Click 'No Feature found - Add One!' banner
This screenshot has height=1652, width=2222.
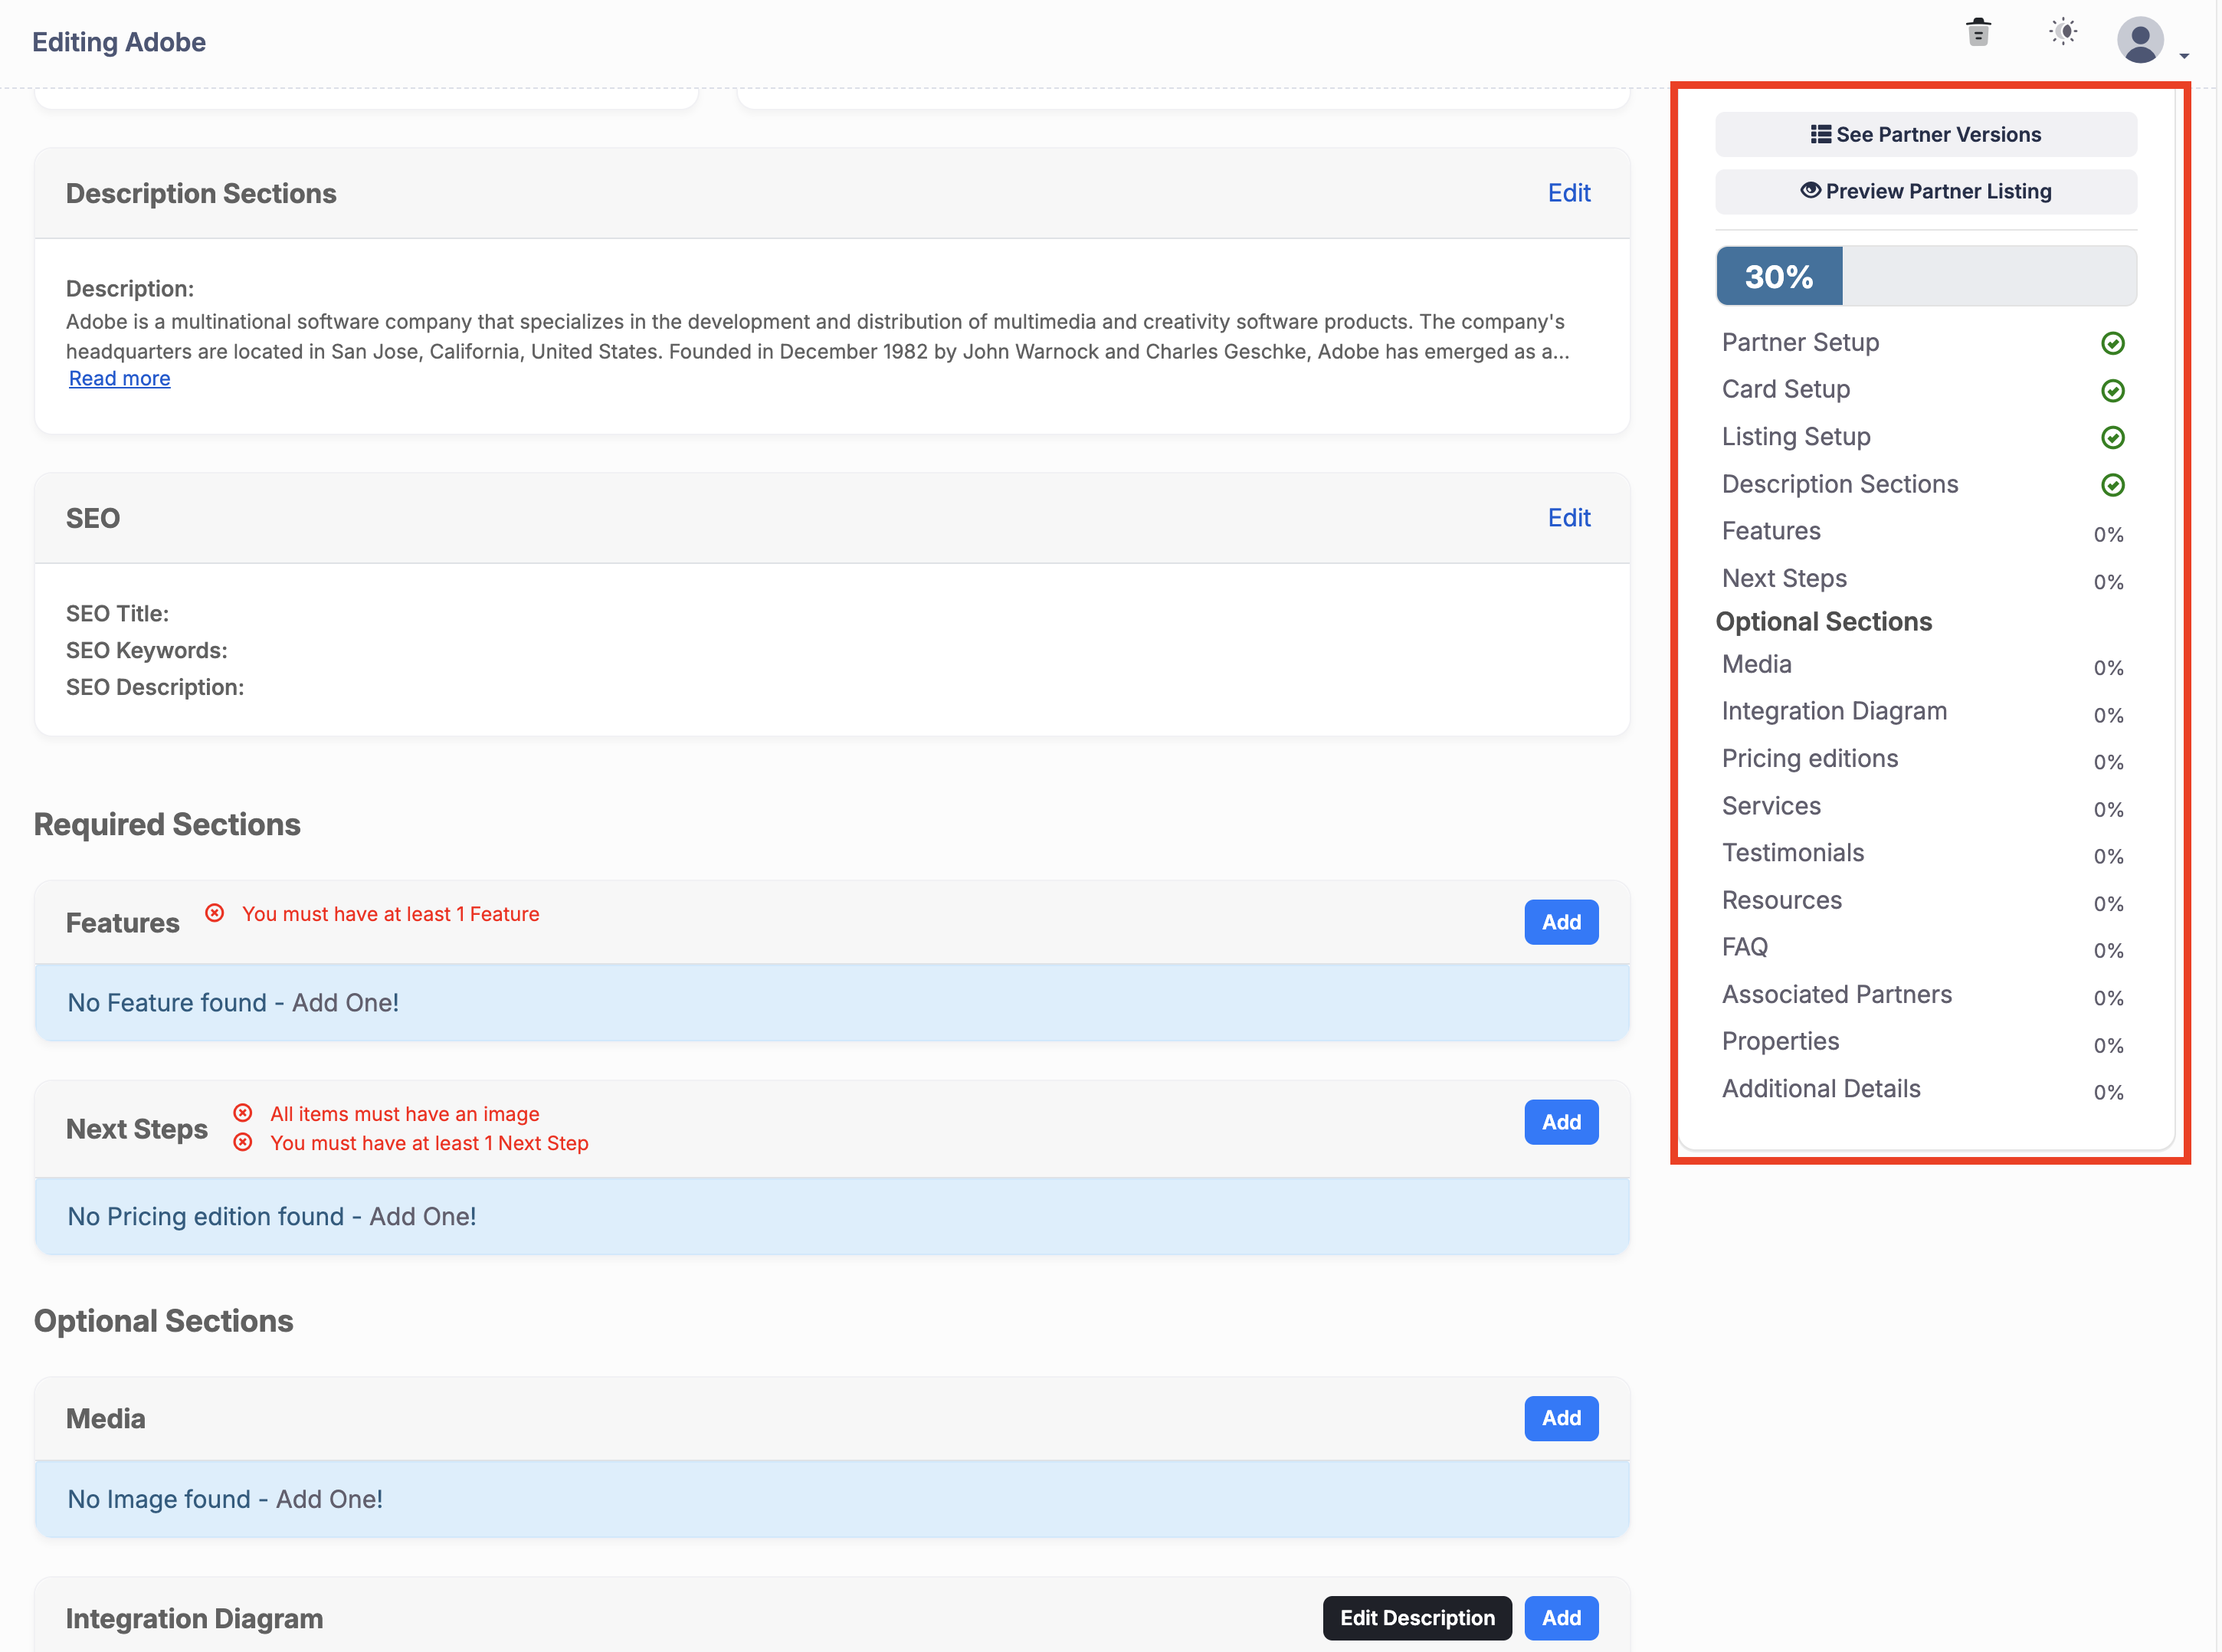coord(831,1003)
